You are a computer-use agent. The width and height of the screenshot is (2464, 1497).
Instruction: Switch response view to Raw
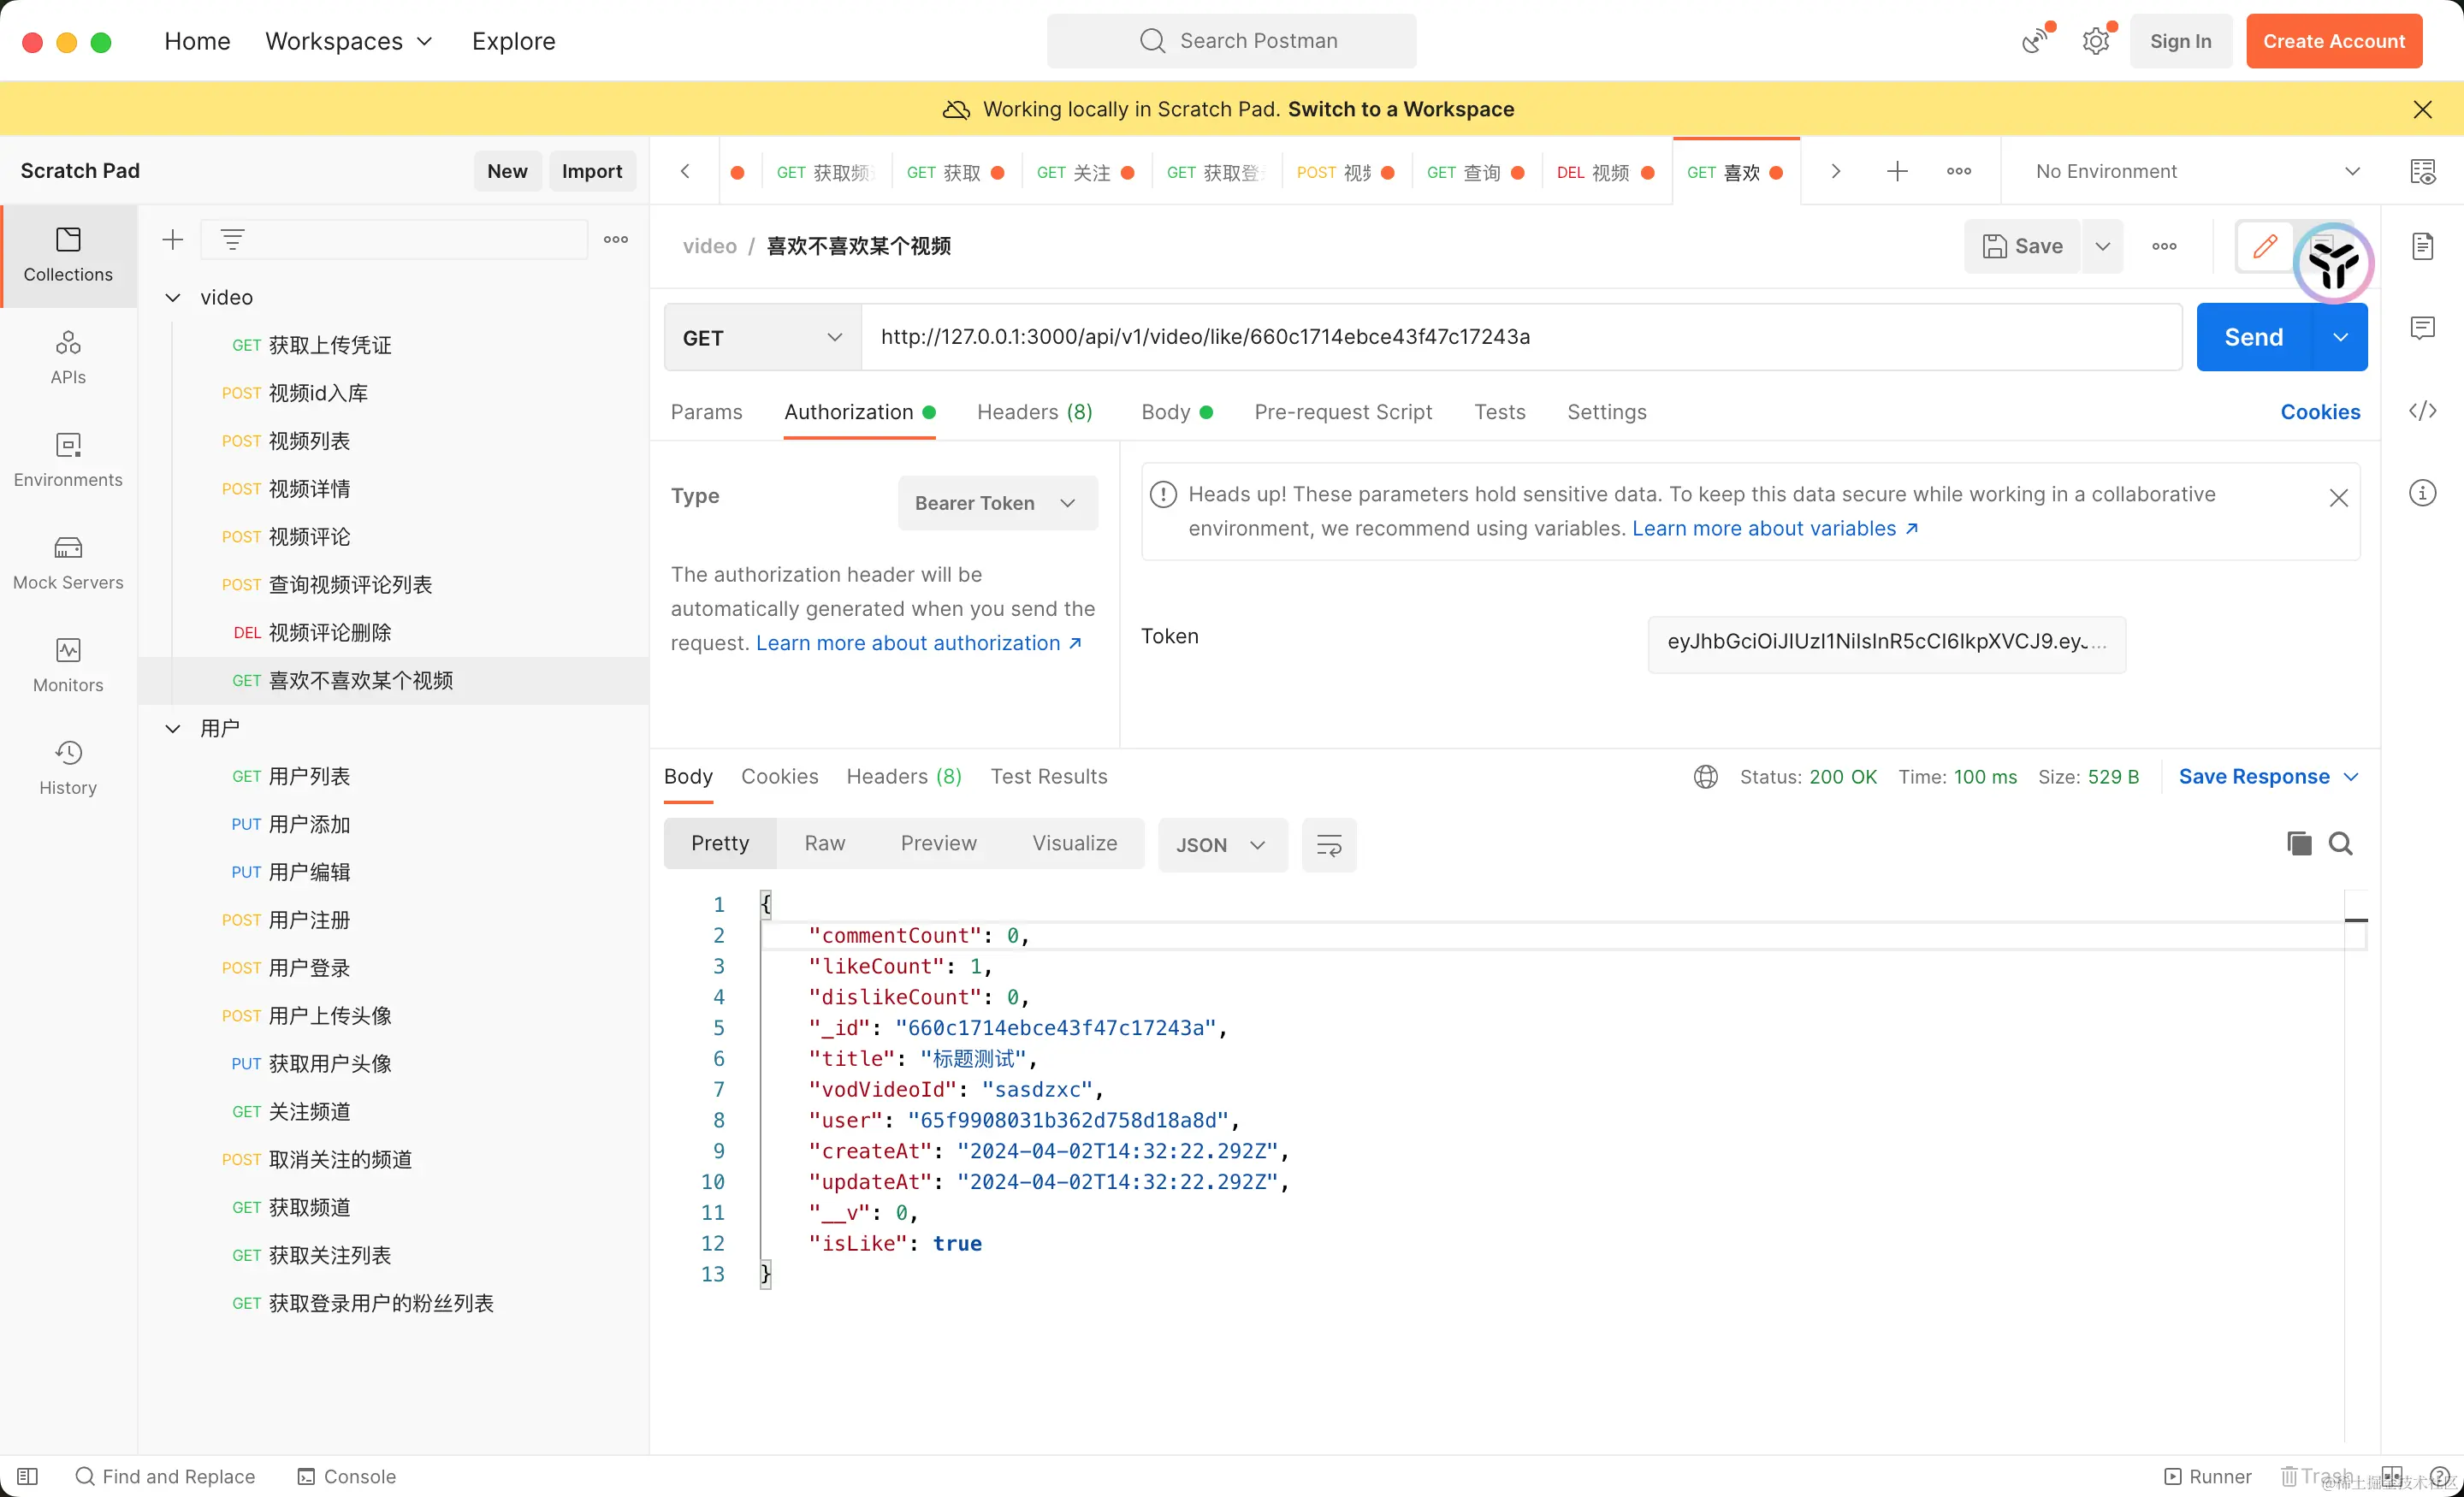(824, 843)
